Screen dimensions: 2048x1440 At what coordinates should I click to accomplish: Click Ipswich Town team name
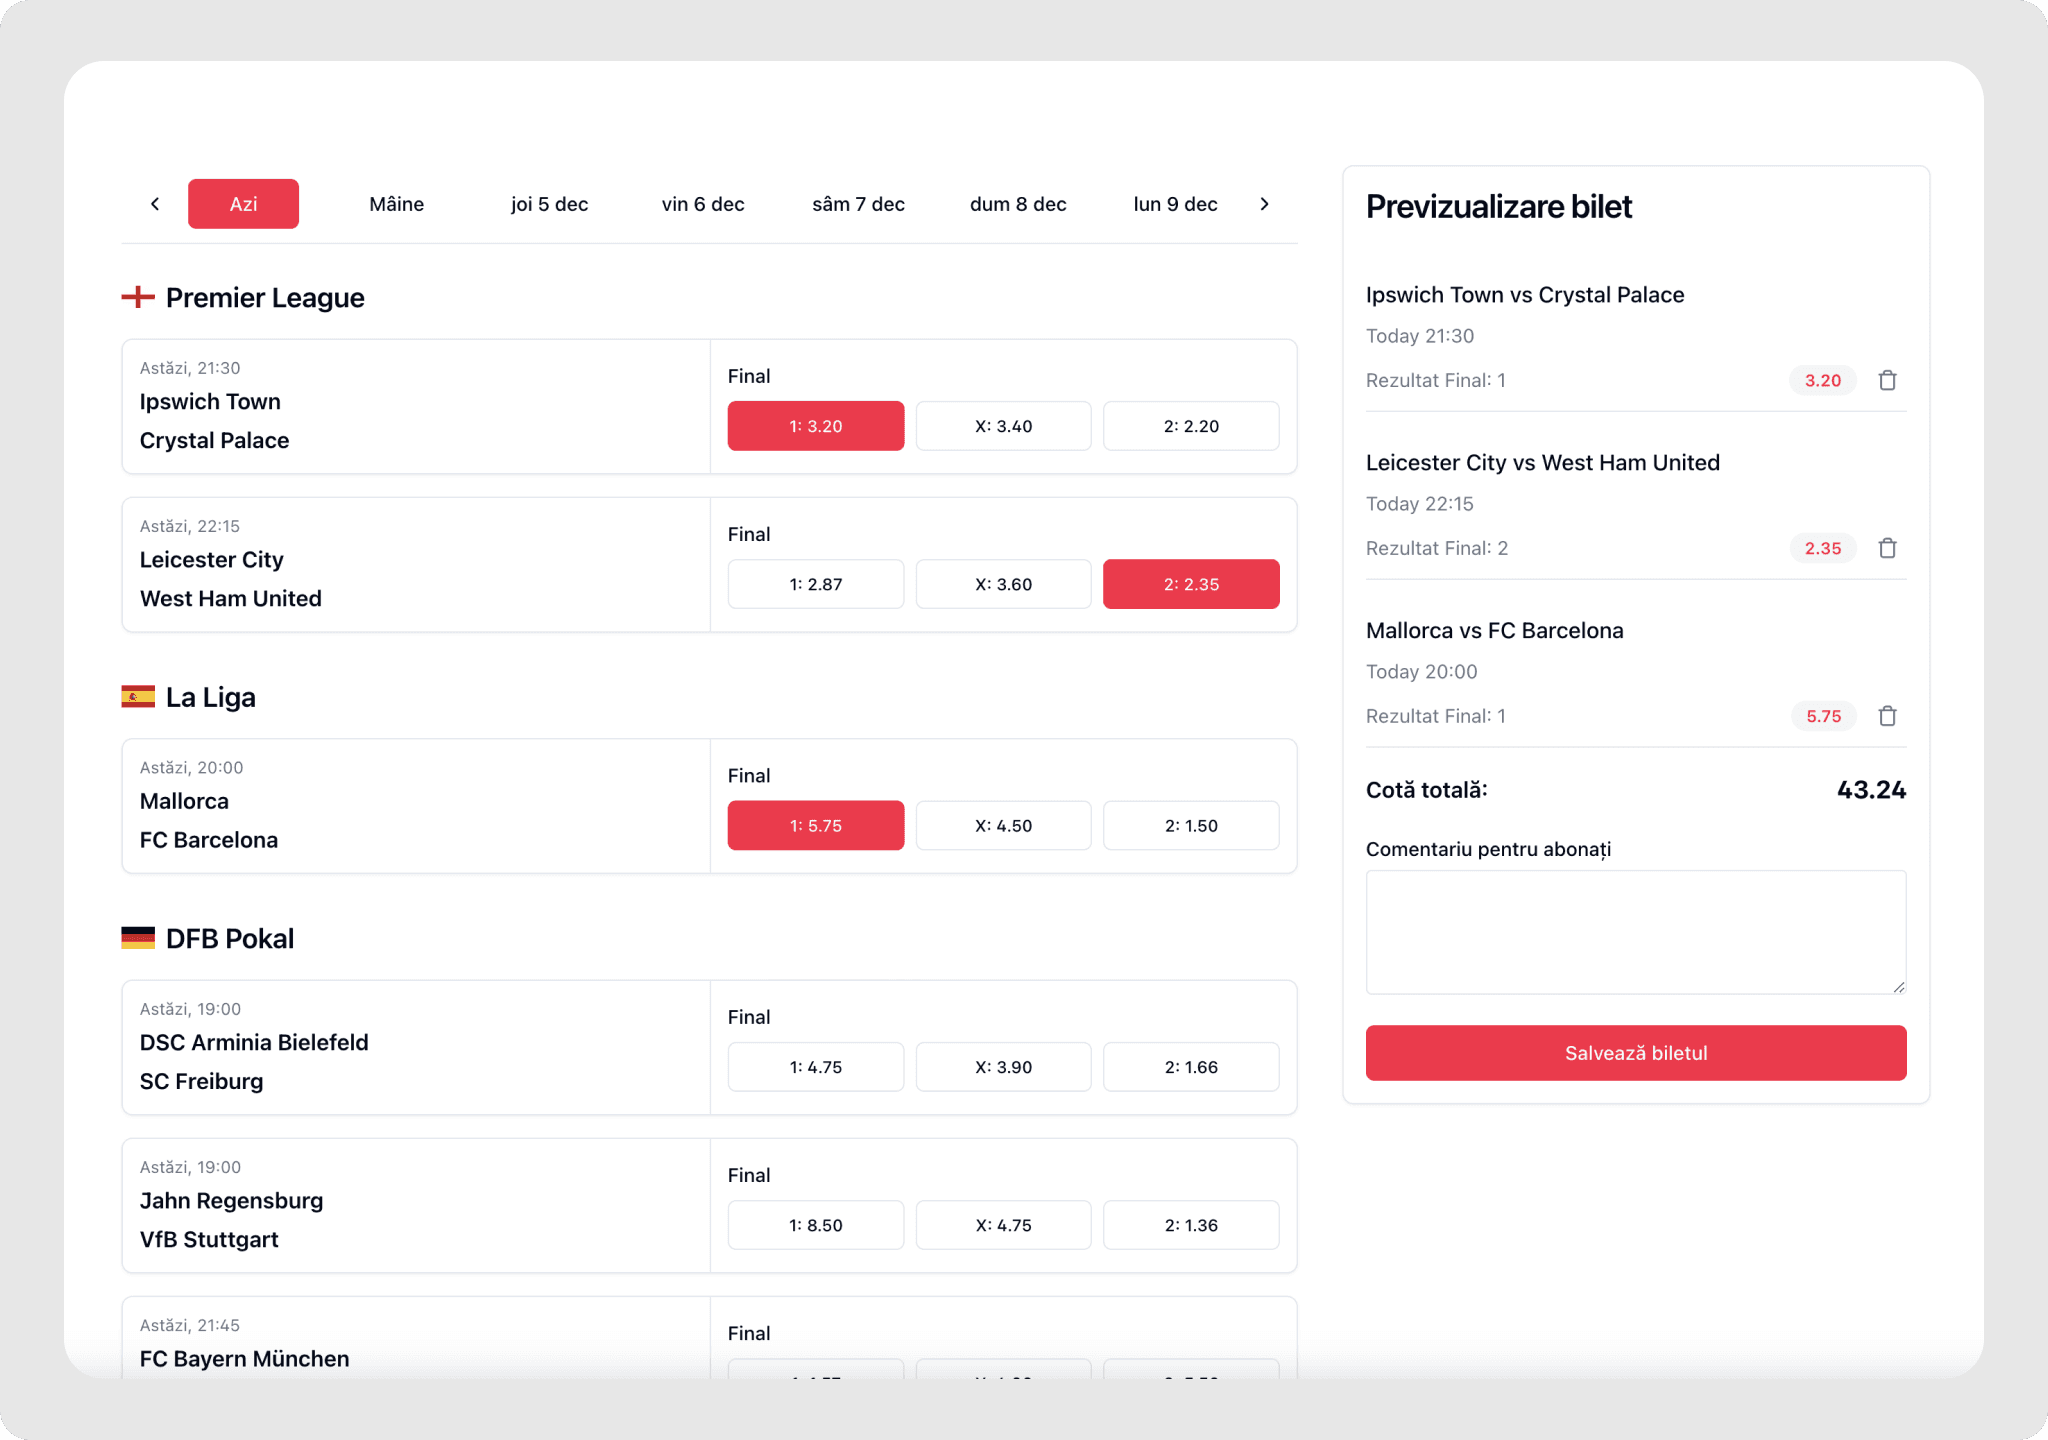click(x=210, y=401)
